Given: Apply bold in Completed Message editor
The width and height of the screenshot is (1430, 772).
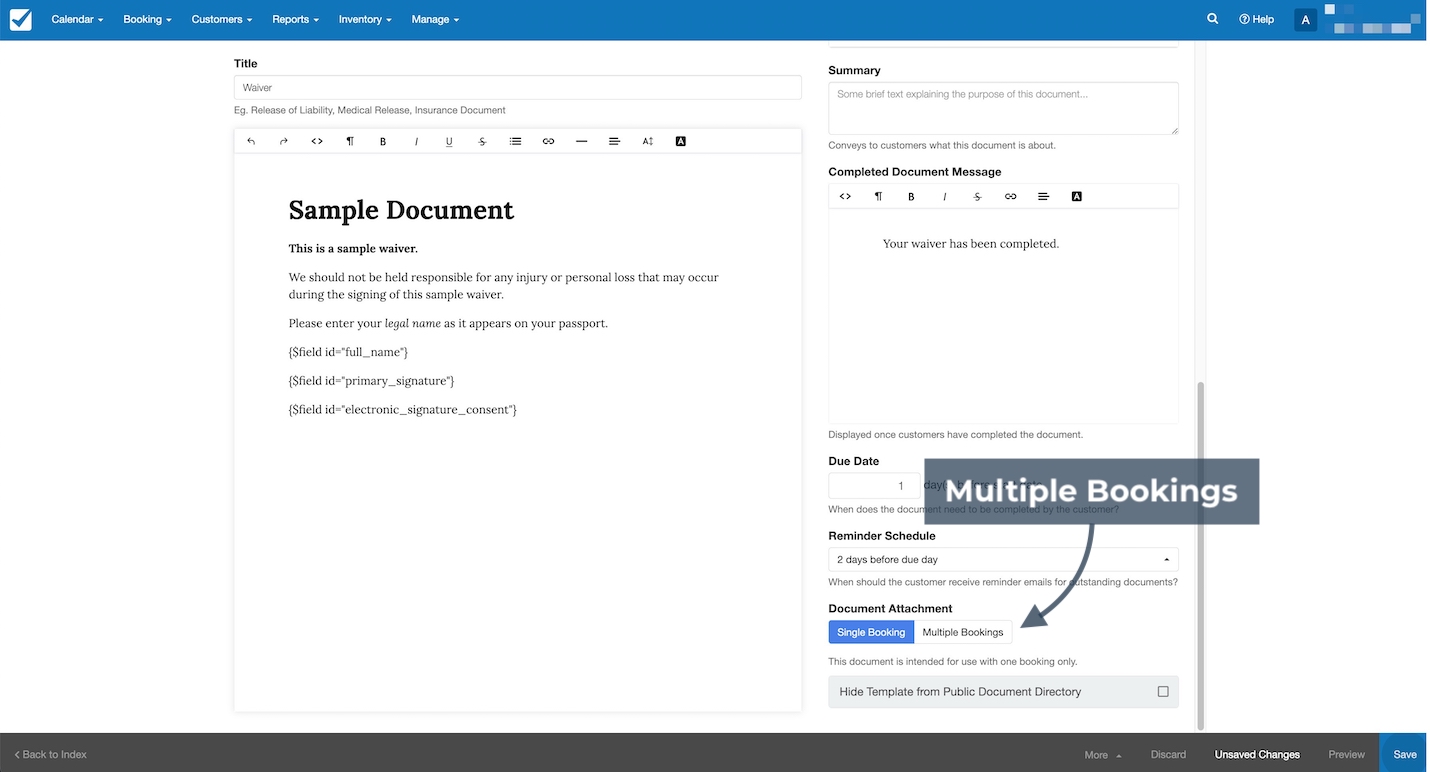Looking at the screenshot, I should [911, 196].
